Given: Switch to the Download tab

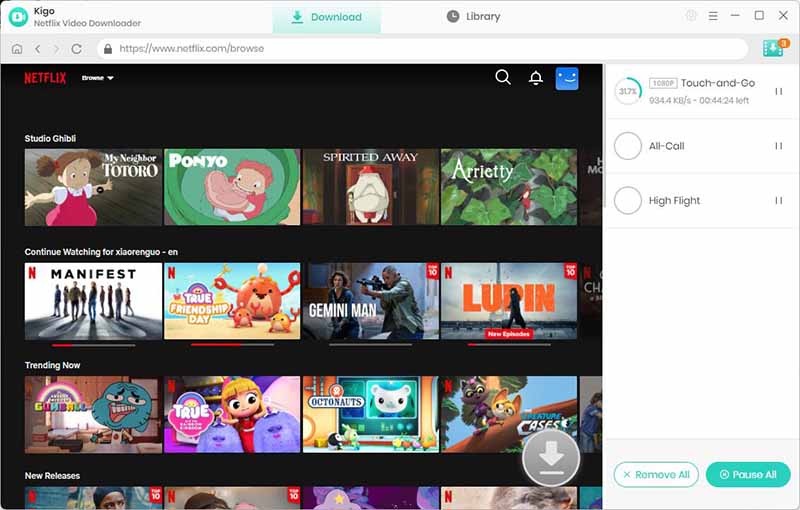Looking at the screenshot, I should click(327, 17).
